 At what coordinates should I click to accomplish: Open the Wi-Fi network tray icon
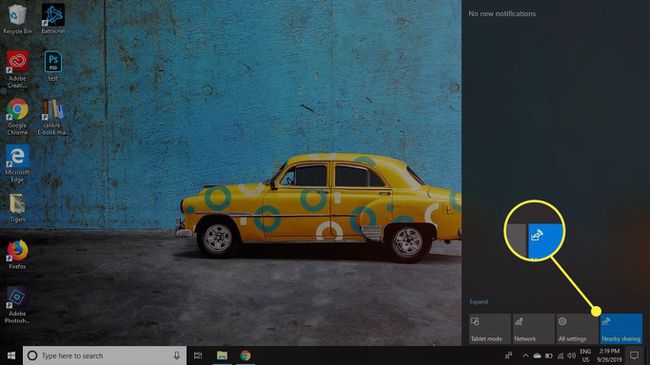(x=560, y=355)
